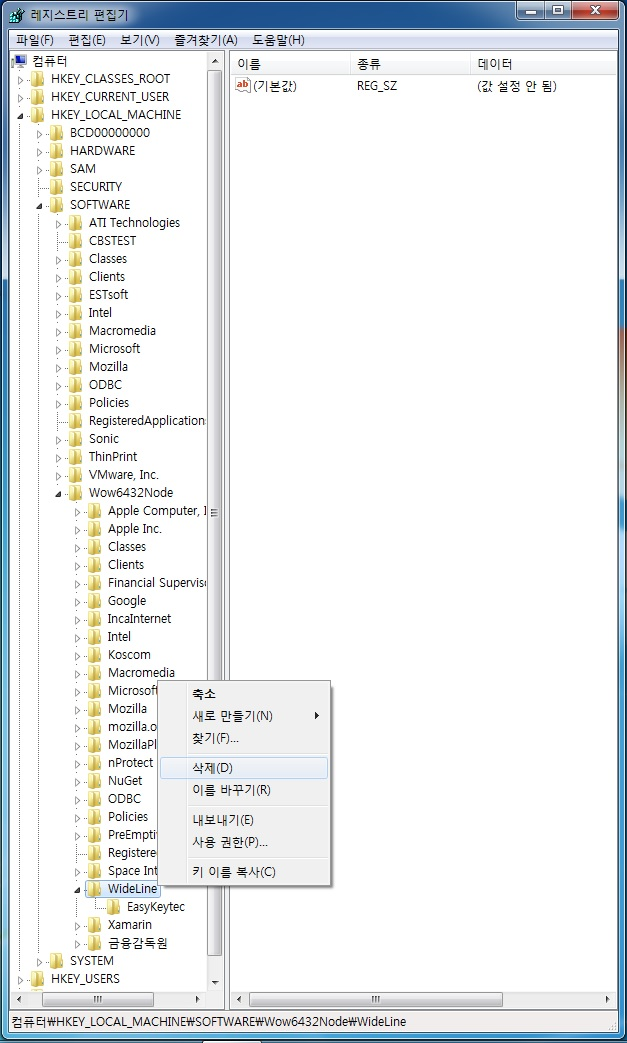The height and width of the screenshot is (1043, 627).
Task: Click the tree vertical scrollbar down arrow
Action: tap(215, 979)
